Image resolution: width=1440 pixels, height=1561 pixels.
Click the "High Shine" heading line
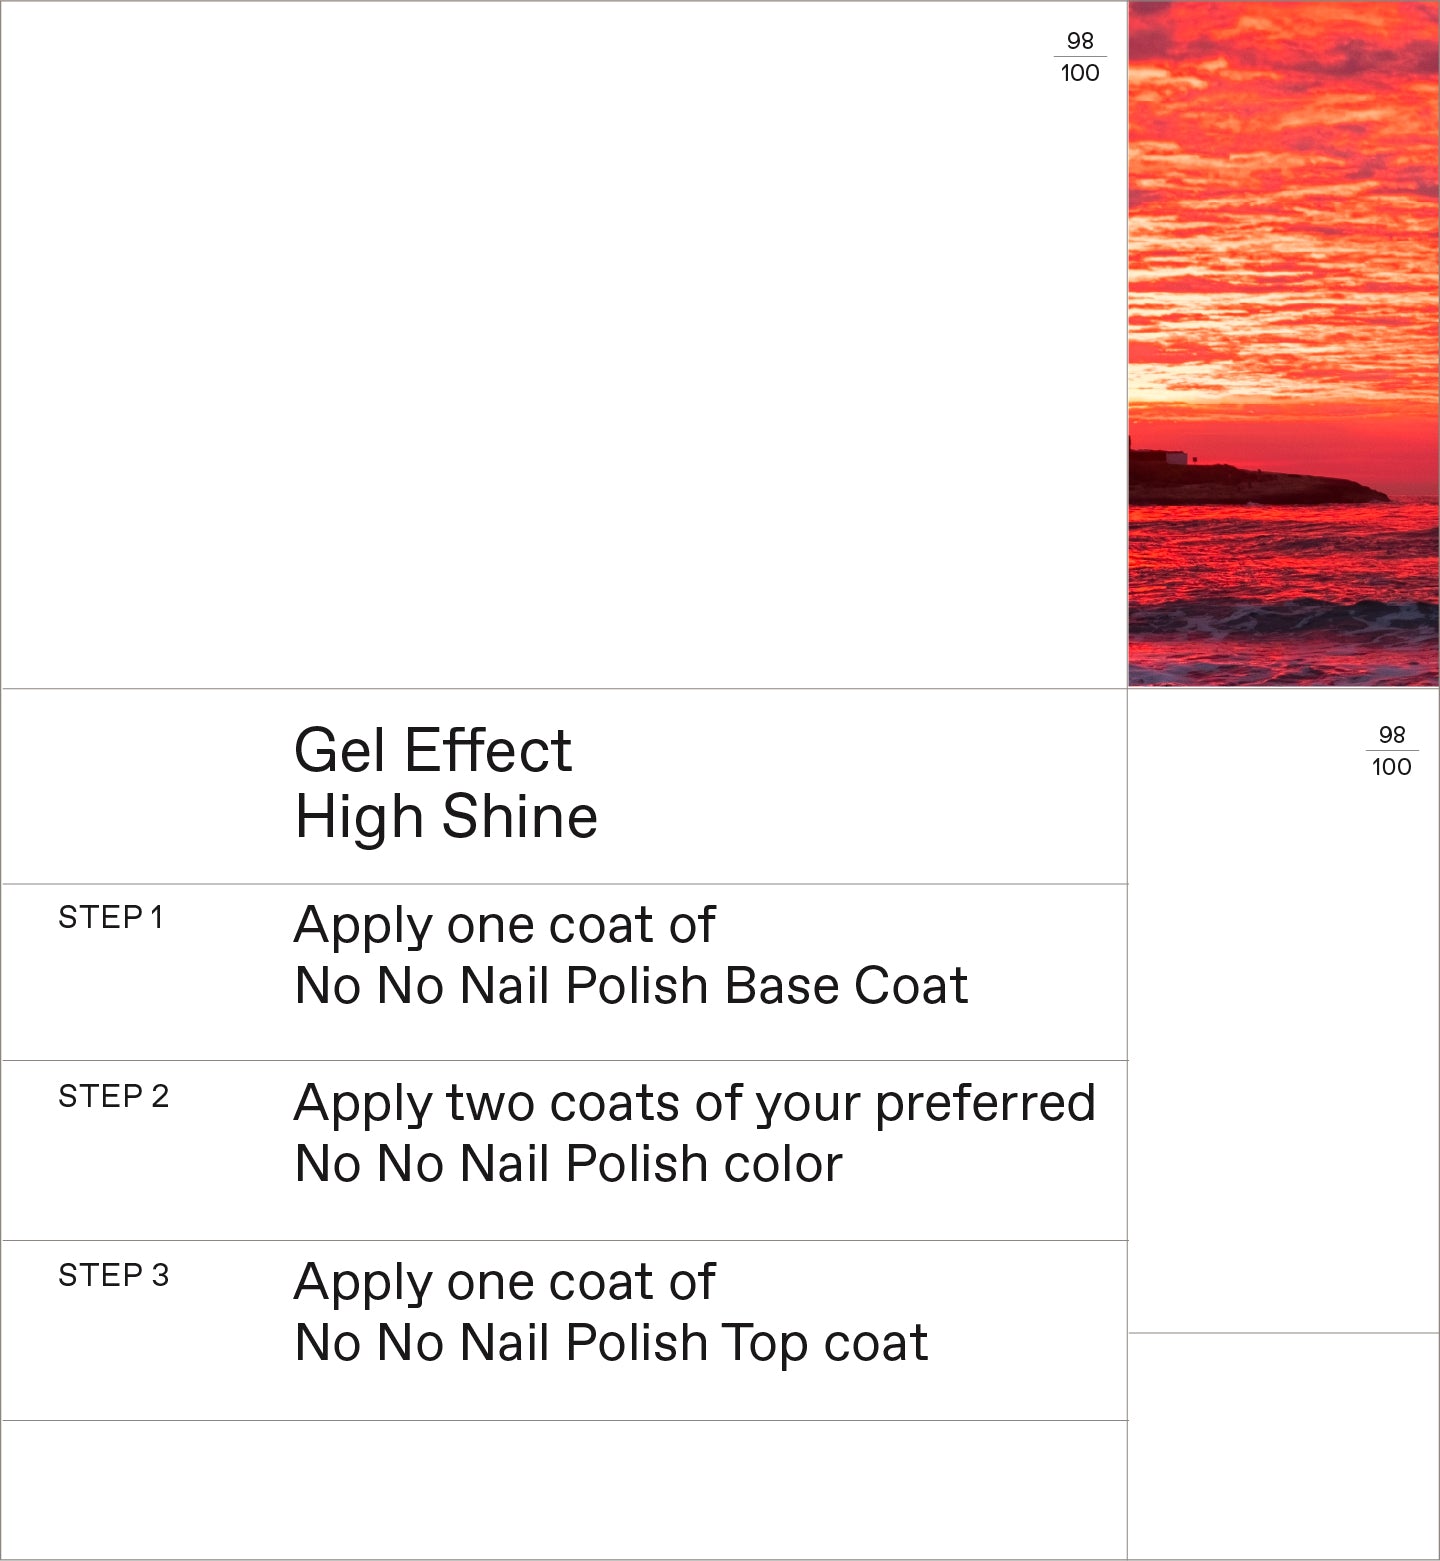(446, 817)
